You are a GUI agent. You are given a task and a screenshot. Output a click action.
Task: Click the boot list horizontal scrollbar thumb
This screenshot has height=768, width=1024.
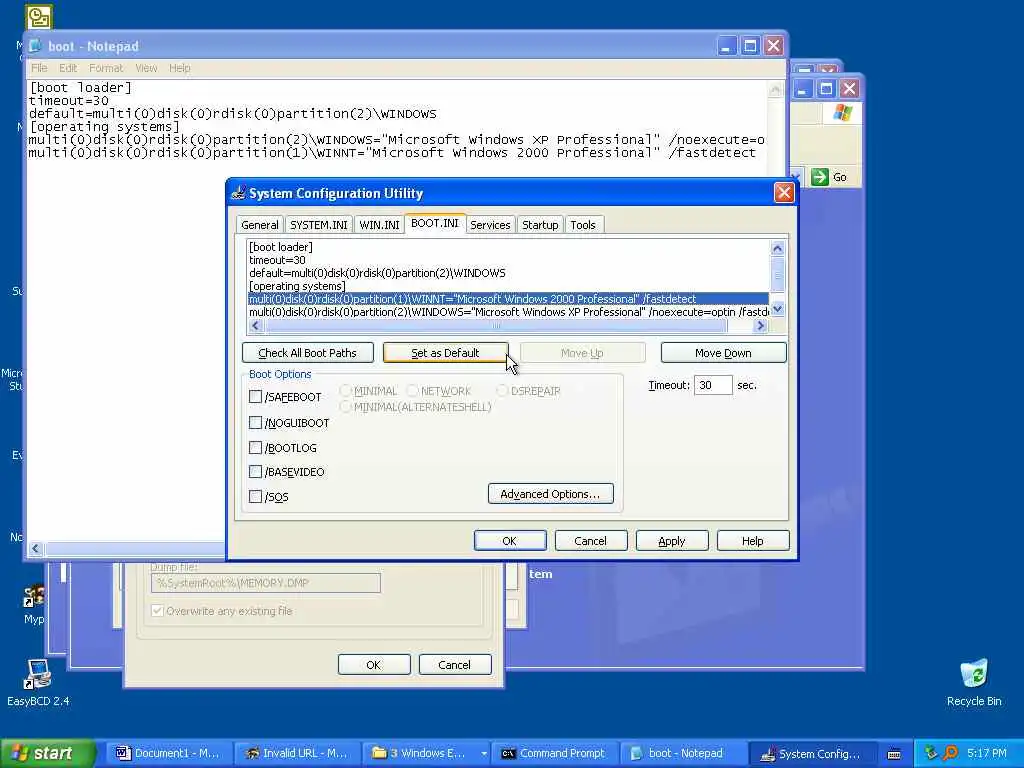click(x=495, y=325)
